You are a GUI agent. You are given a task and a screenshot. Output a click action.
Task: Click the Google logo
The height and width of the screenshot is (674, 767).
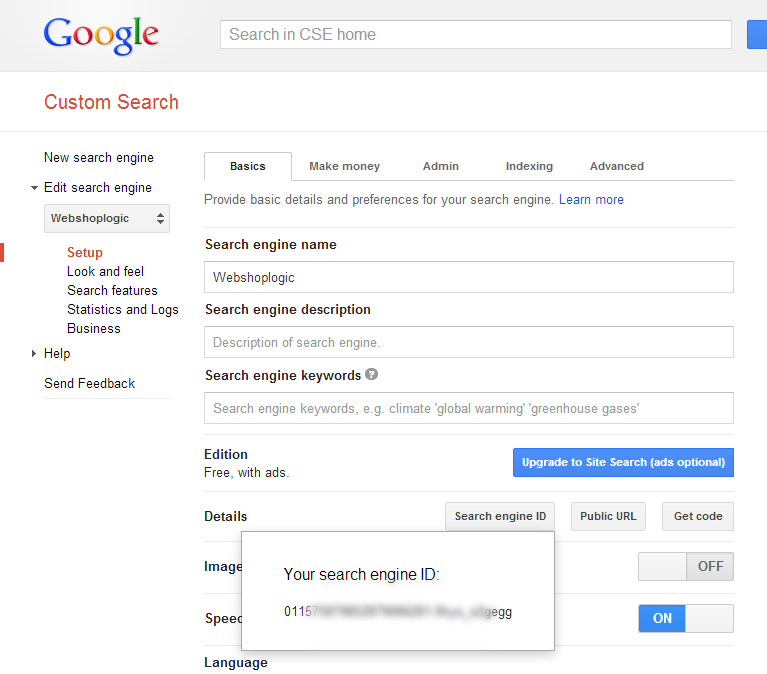[101, 35]
